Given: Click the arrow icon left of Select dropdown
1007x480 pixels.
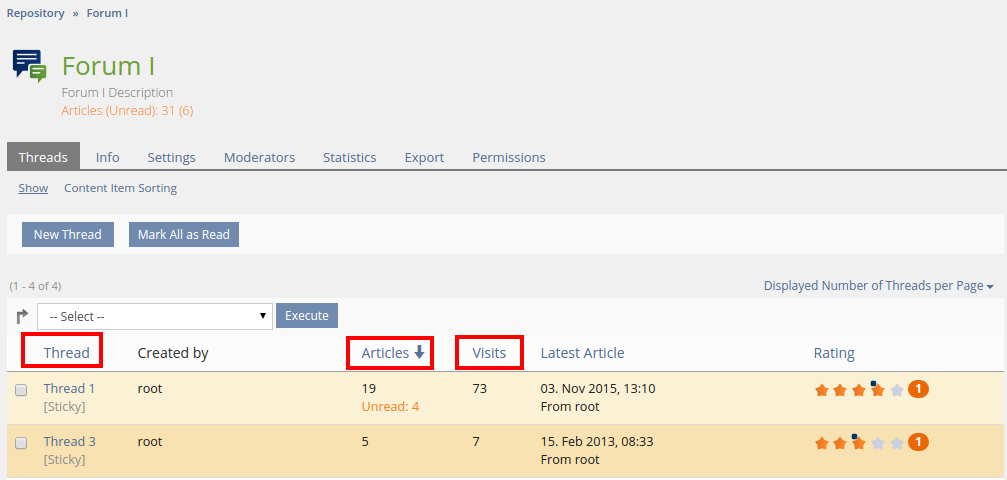Looking at the screenshot, I should 22,316.
